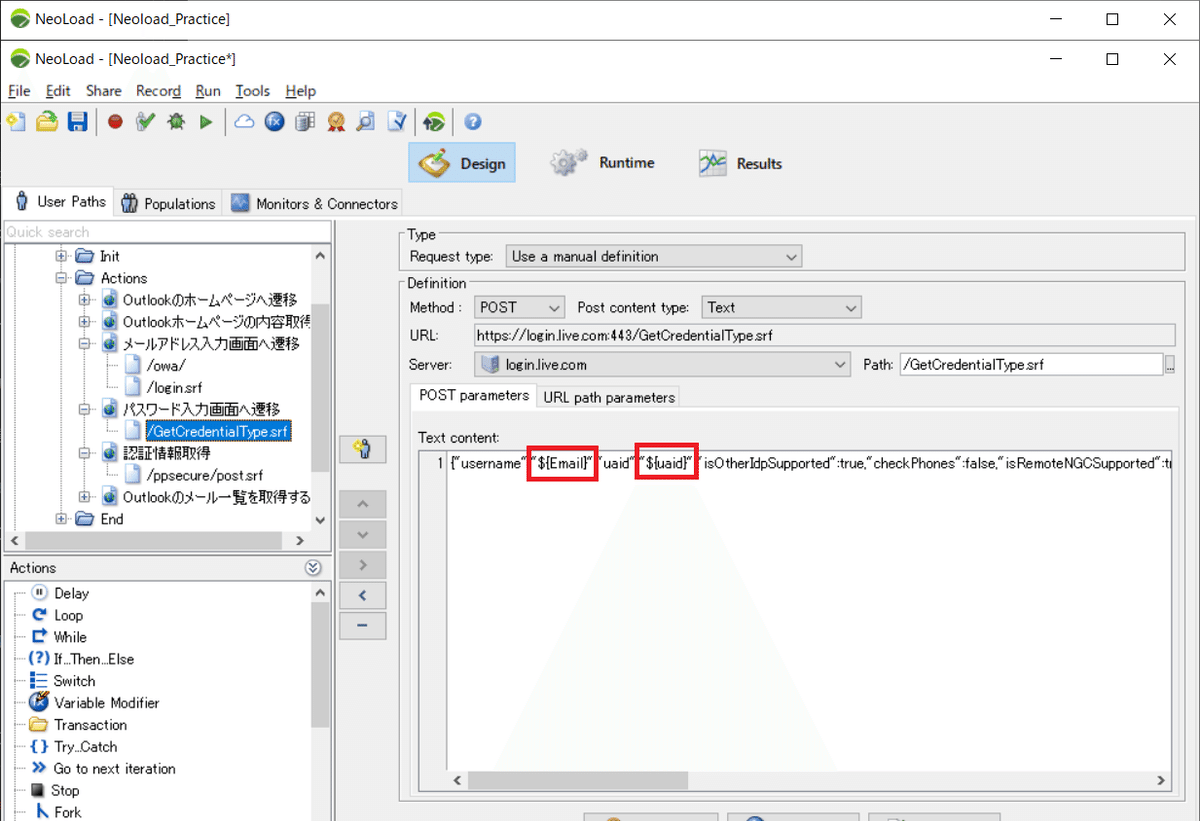Screen dimensions: 1200x821
Task: Click the Check User Path icon
Action: (146, 122)
